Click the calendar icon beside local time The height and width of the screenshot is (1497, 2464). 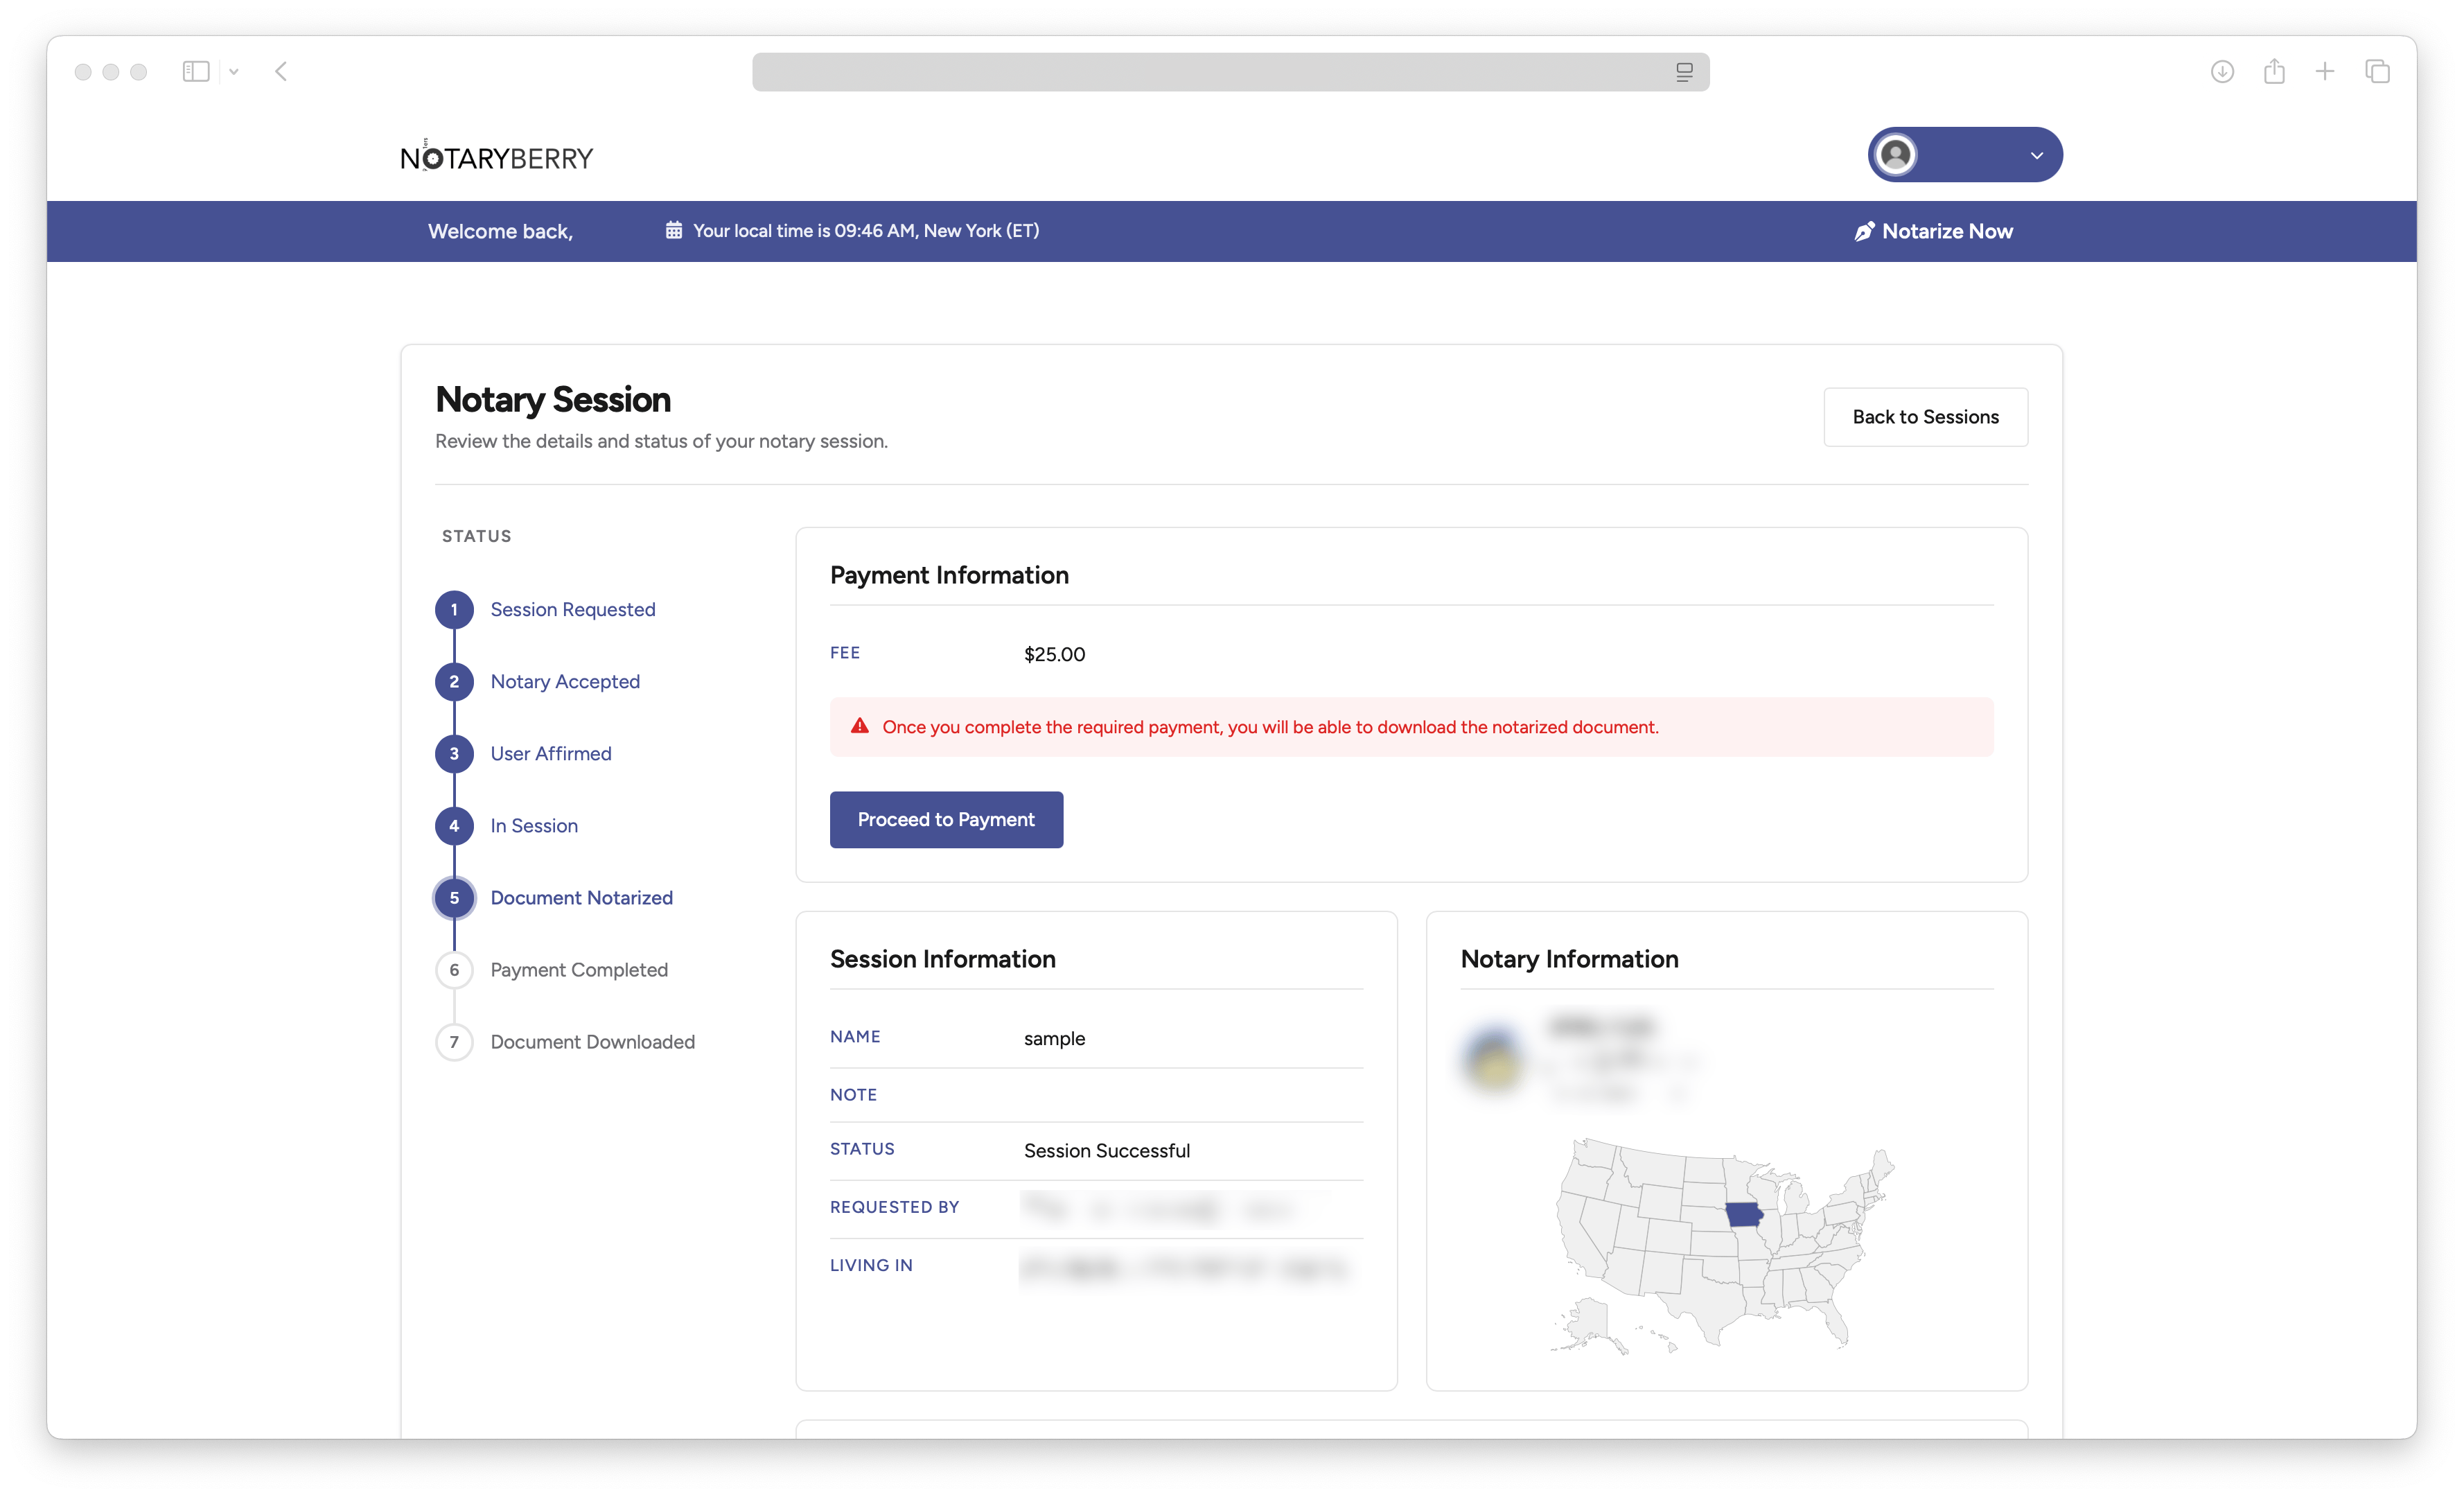coord(674,231)
